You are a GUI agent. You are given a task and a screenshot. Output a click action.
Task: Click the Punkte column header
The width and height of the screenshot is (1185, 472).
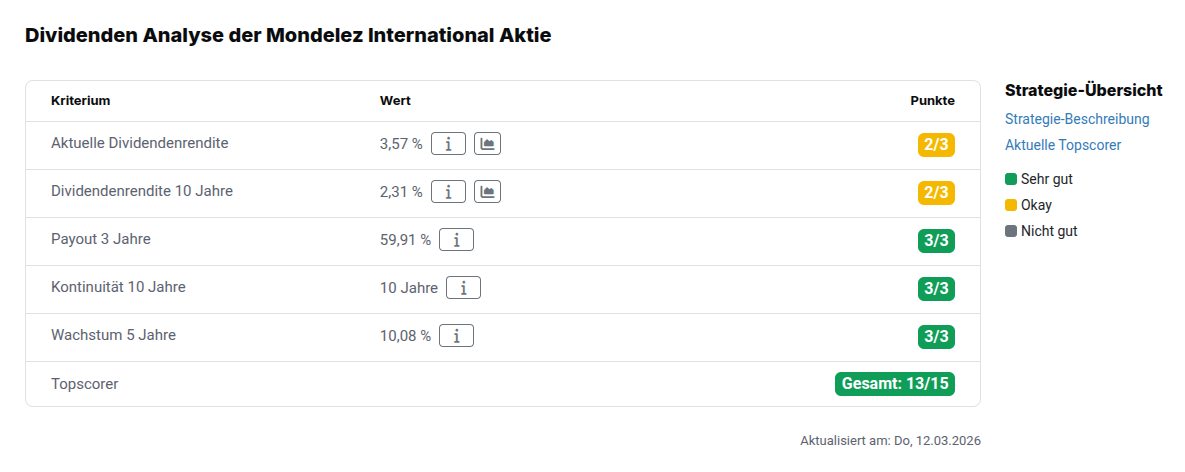932,101
